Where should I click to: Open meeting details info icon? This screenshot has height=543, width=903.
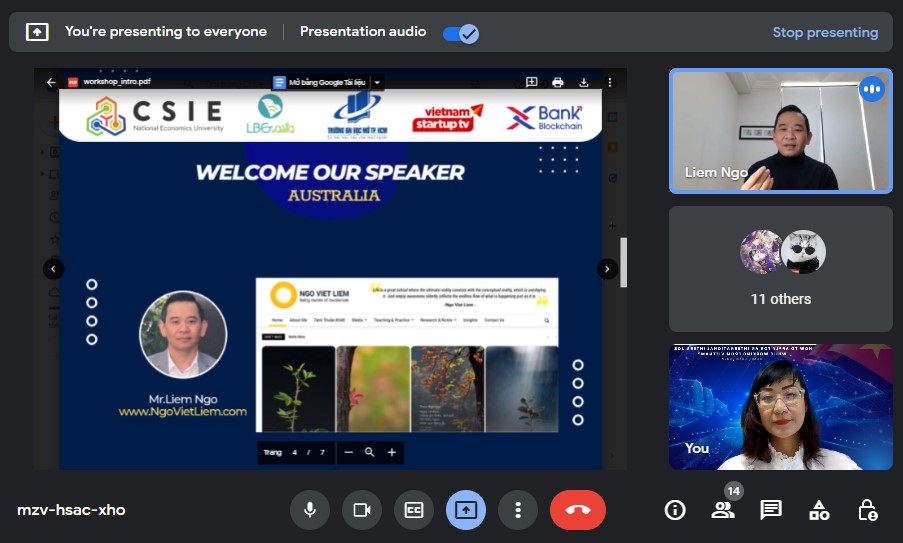tap(674, 510)
